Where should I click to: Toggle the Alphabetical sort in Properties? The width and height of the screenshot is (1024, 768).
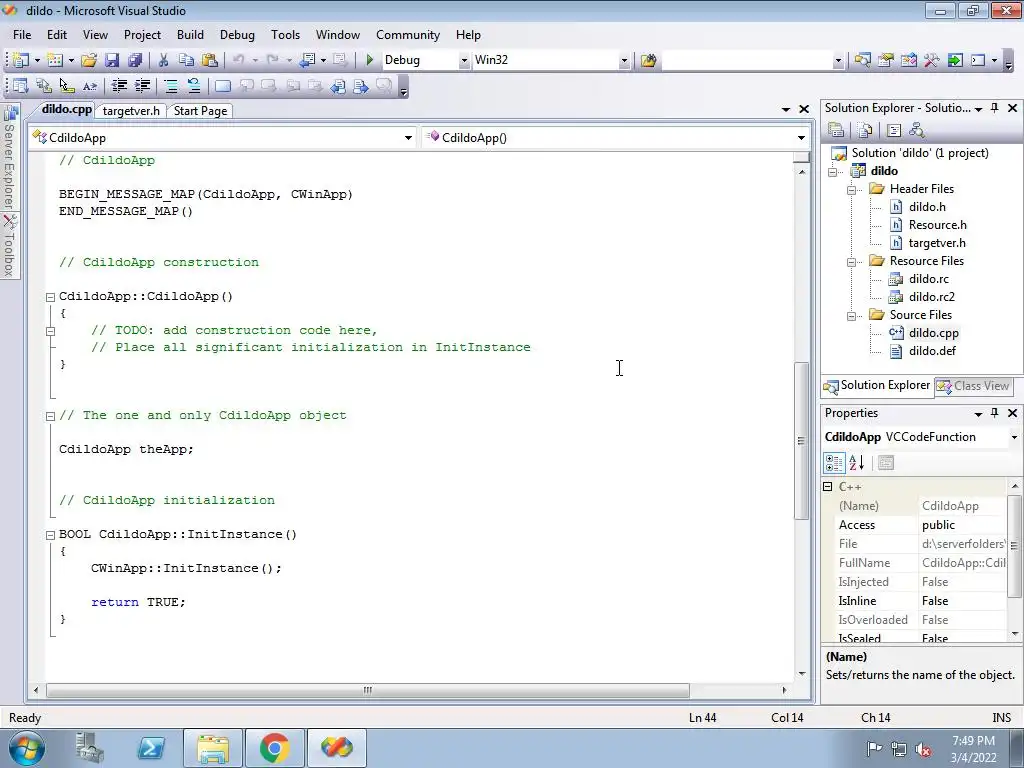(x=857, y=463)
